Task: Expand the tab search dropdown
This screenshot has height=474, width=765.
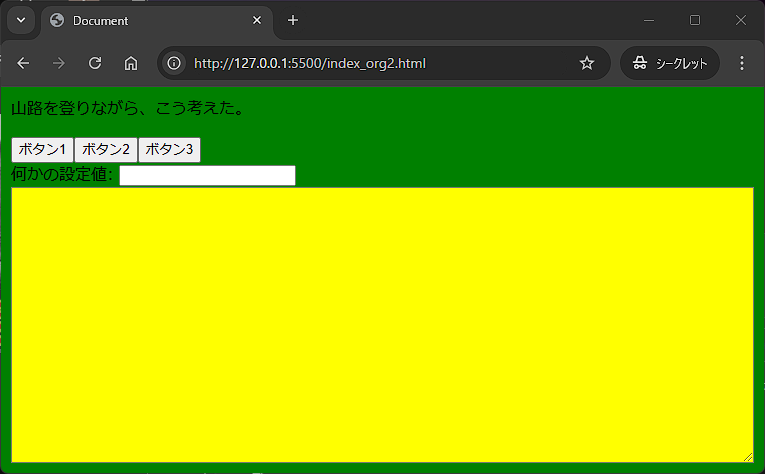Action: pos(21,20)
